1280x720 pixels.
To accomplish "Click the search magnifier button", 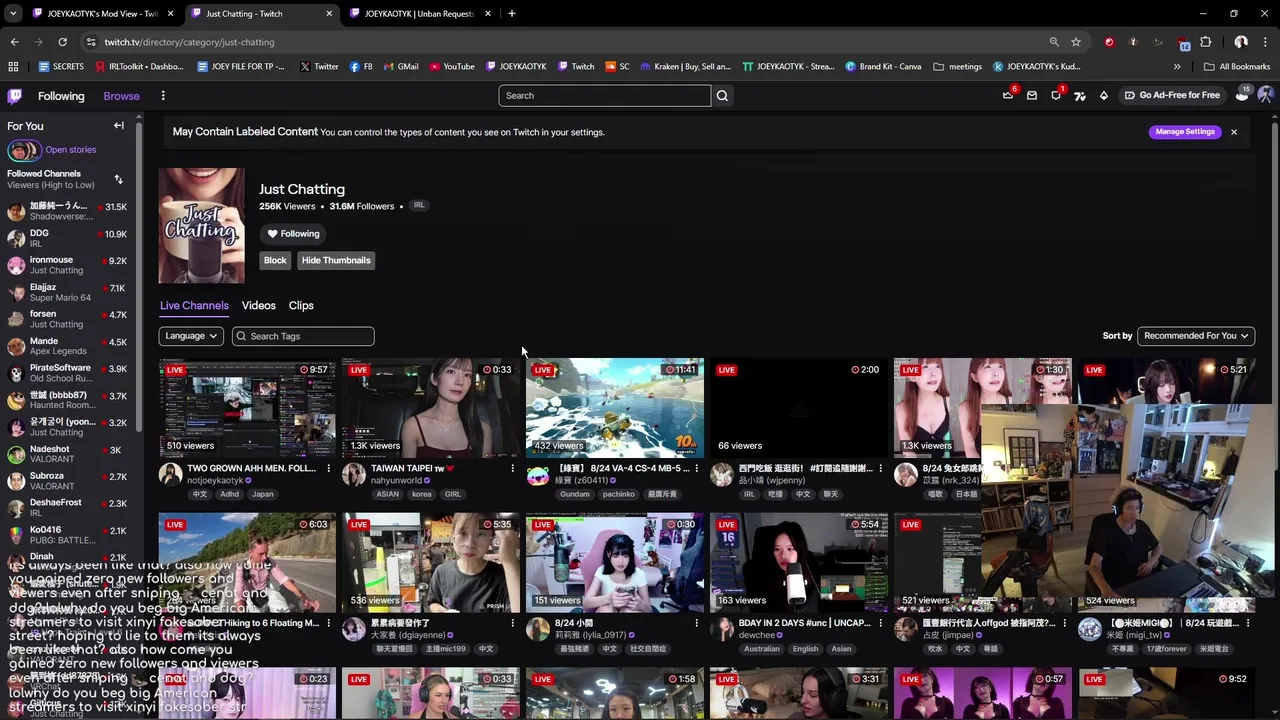I will (x=722, y=95).
